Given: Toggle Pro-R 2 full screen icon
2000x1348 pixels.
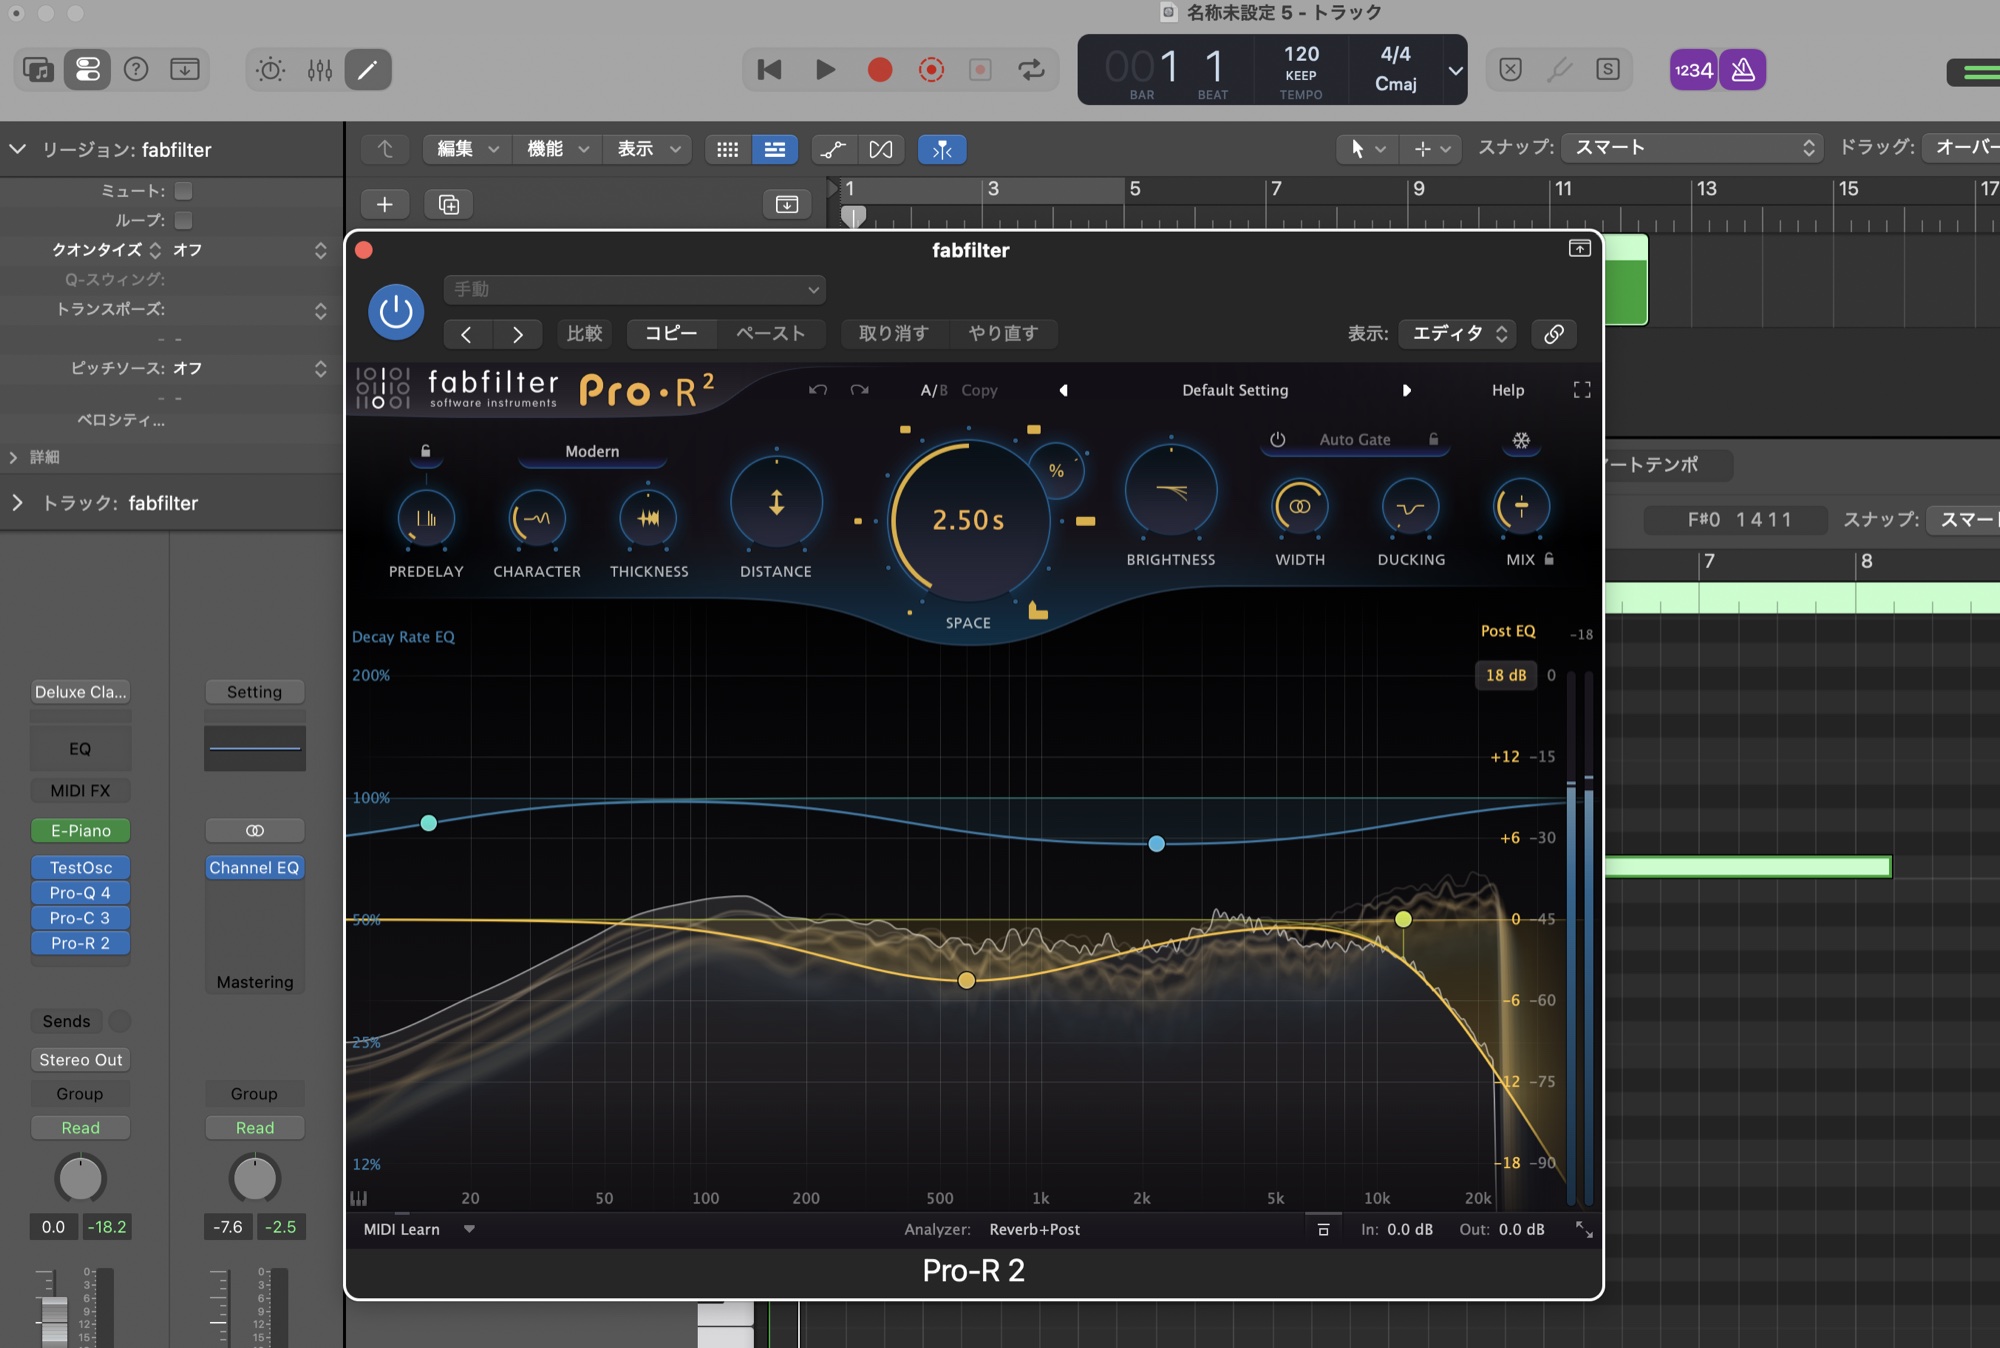Looking at the screenshot, I should 1582,390.
